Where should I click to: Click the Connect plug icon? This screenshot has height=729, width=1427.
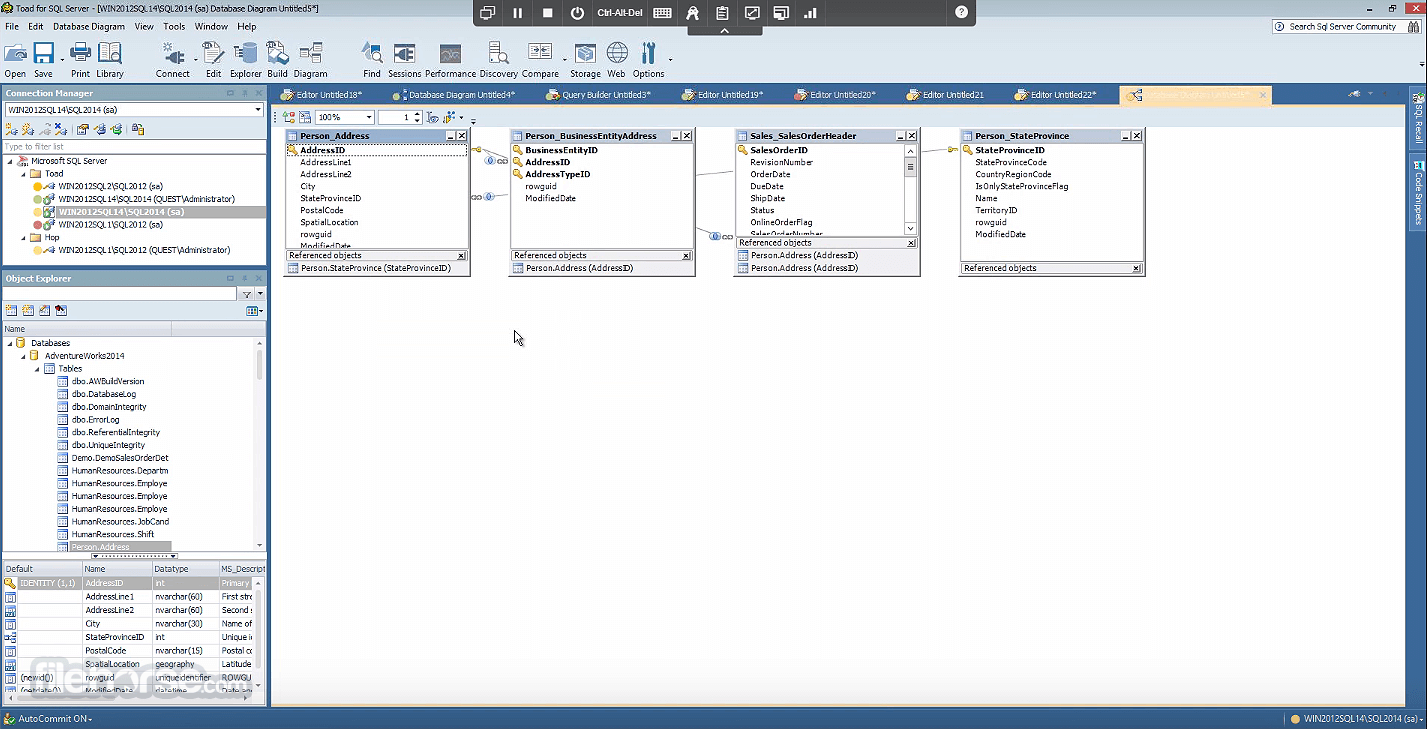pos(172,59)
